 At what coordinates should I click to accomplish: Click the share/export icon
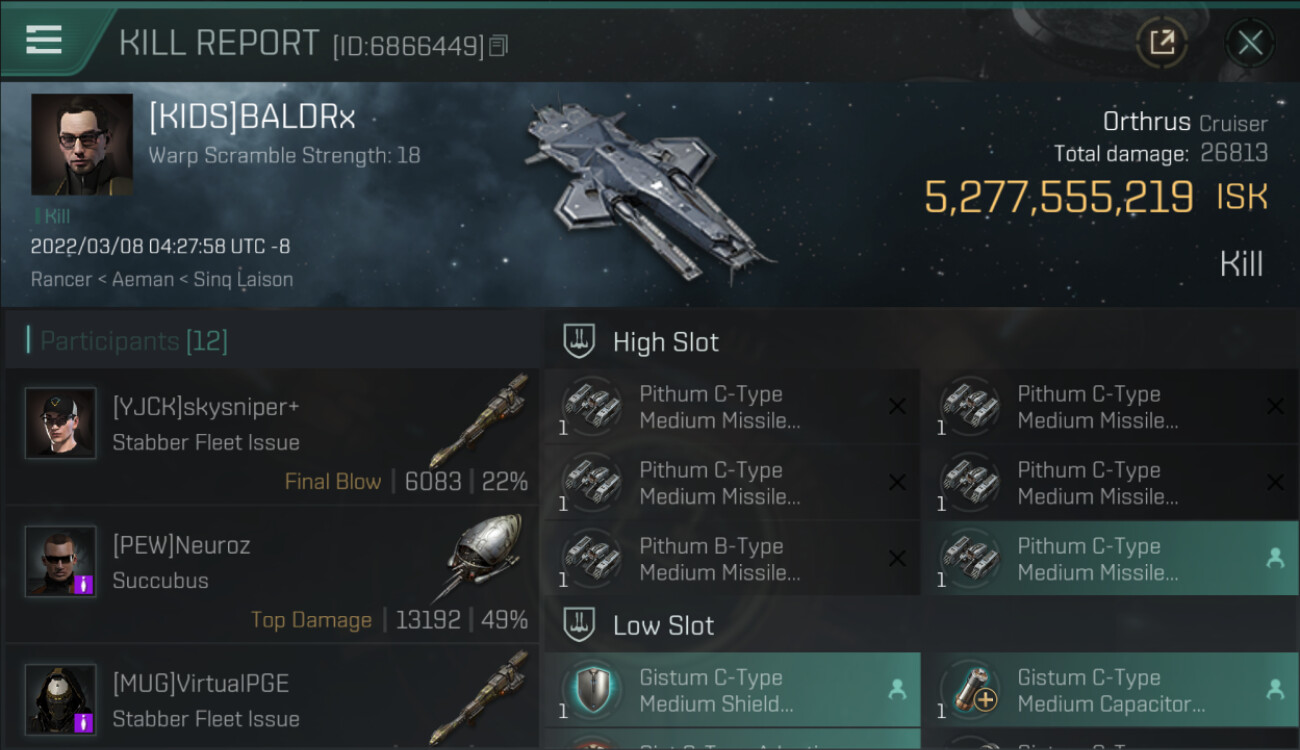click(x=1162, y=42)
